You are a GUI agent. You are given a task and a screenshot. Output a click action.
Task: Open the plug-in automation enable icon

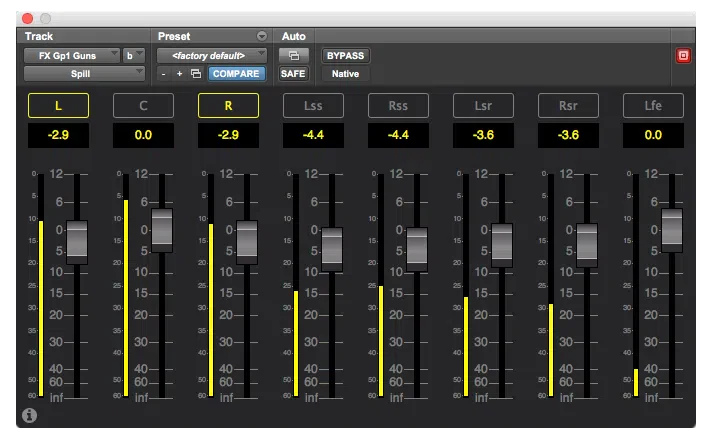(293, 56)
